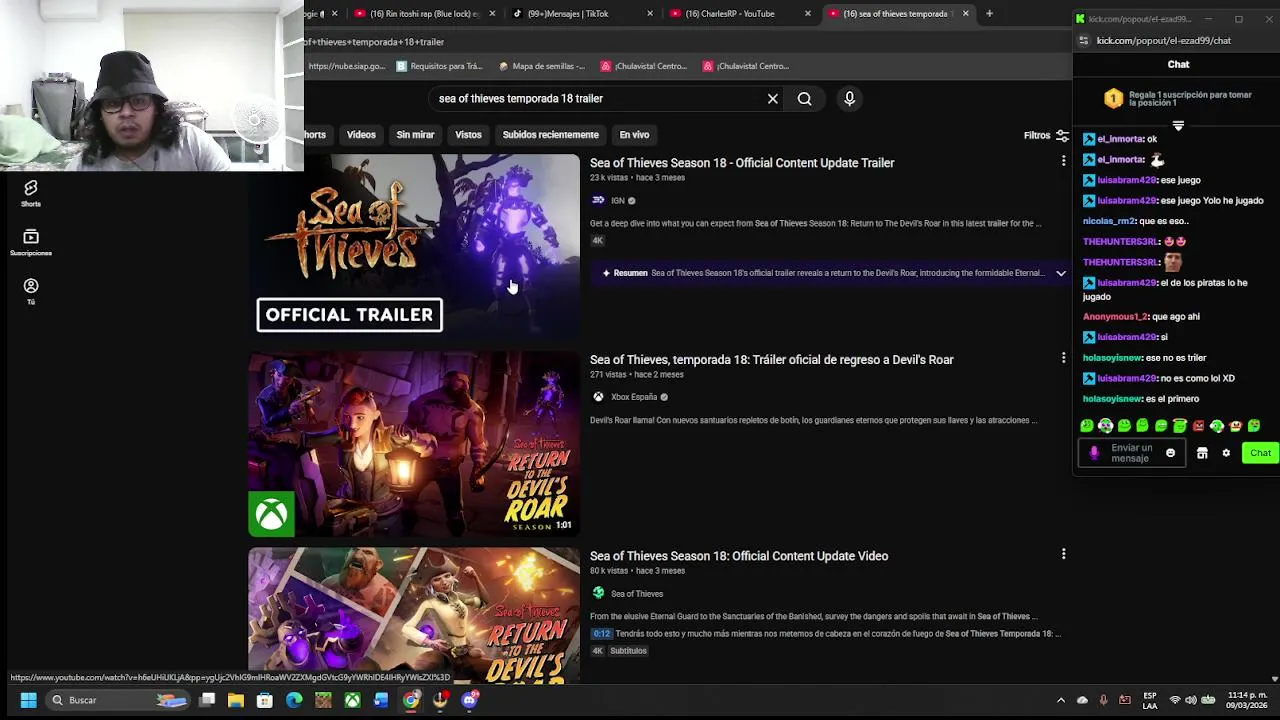The height and width of the screenshot is (720, 1280).
Task: Open Xbox app in the taskbar
Action: (352, 700)
